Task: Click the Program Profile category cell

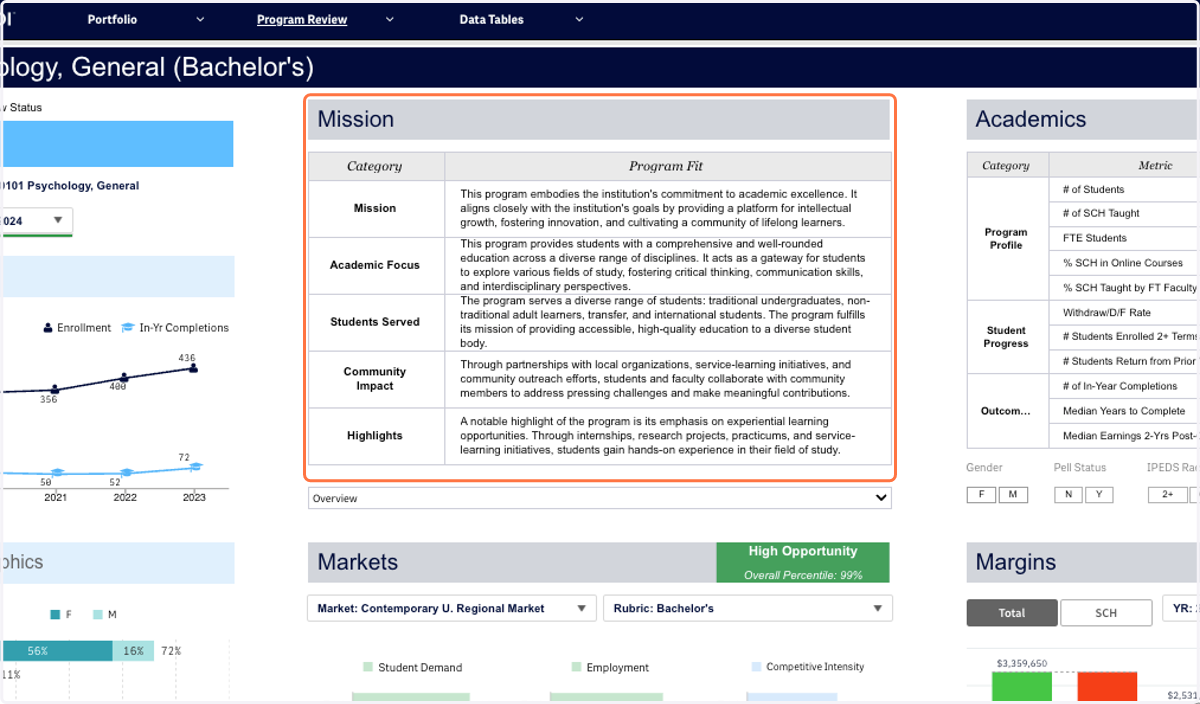Action: pos(1006,238)
